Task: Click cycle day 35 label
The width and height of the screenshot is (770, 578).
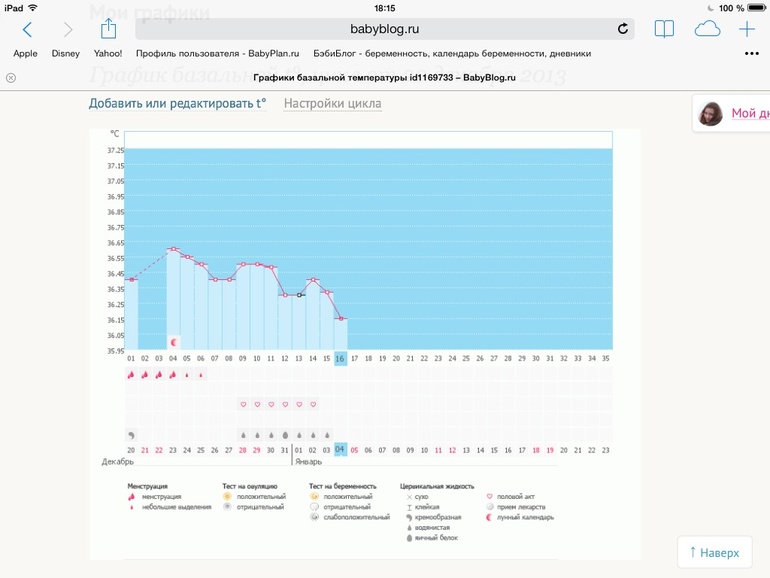Action: tap(605, 358)
